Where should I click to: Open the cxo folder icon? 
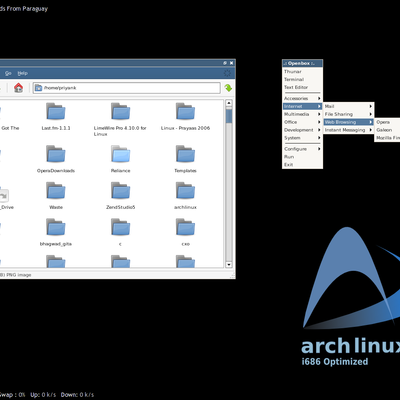pos(185,227)
